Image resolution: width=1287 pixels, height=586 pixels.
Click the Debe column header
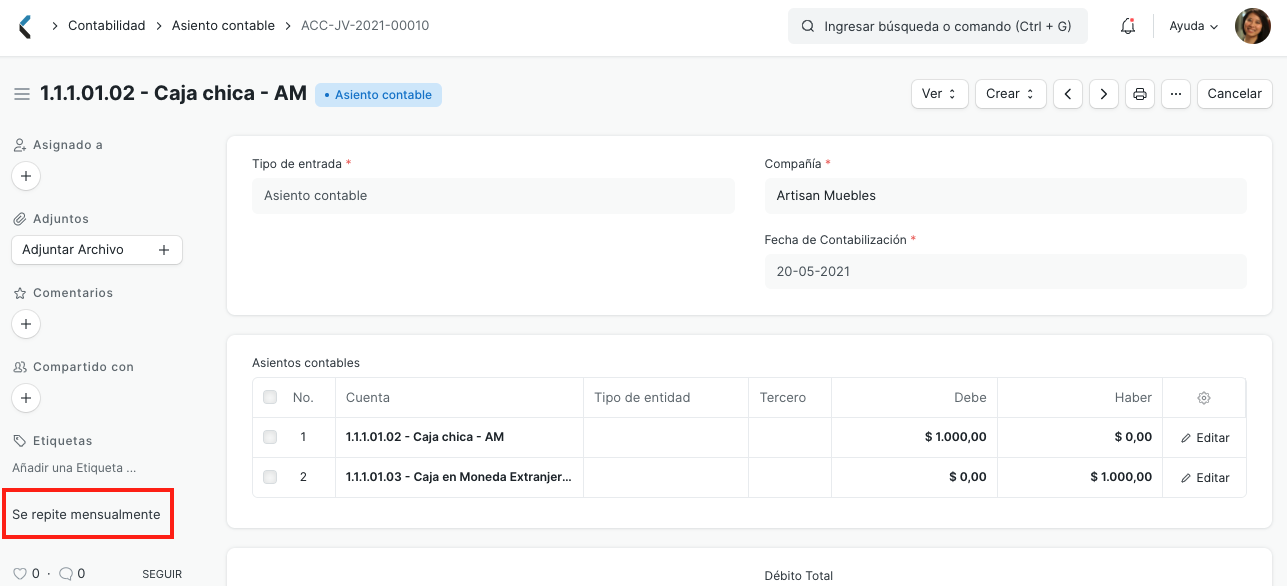pyautogui.click(x=914, y=398)
